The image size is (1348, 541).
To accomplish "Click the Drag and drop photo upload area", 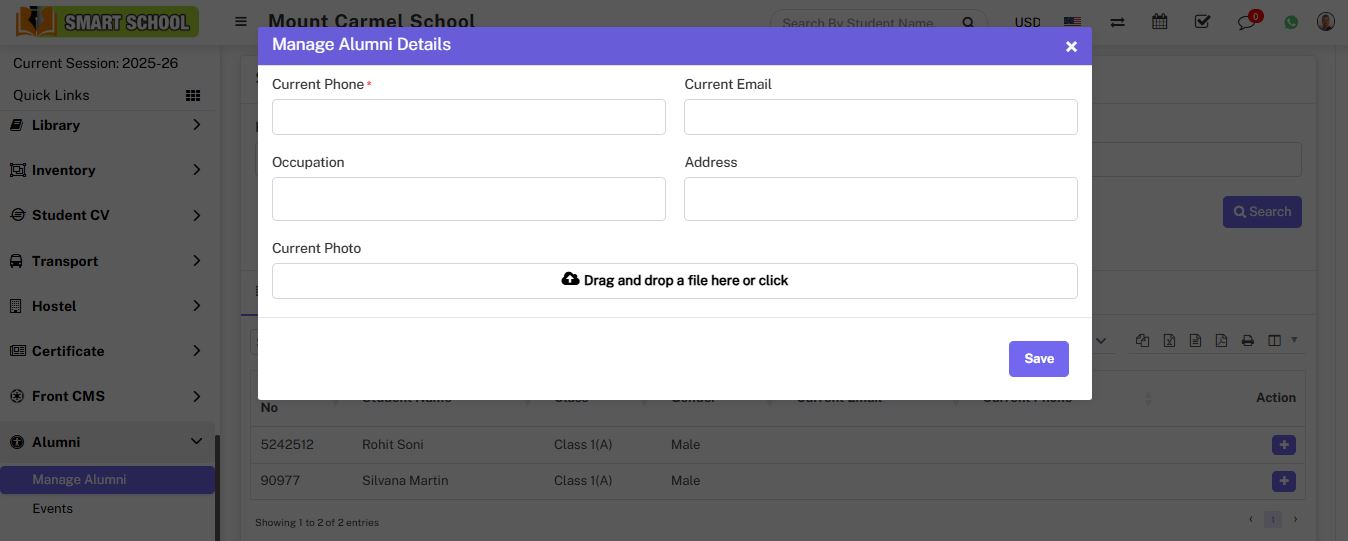I will 674,281.
